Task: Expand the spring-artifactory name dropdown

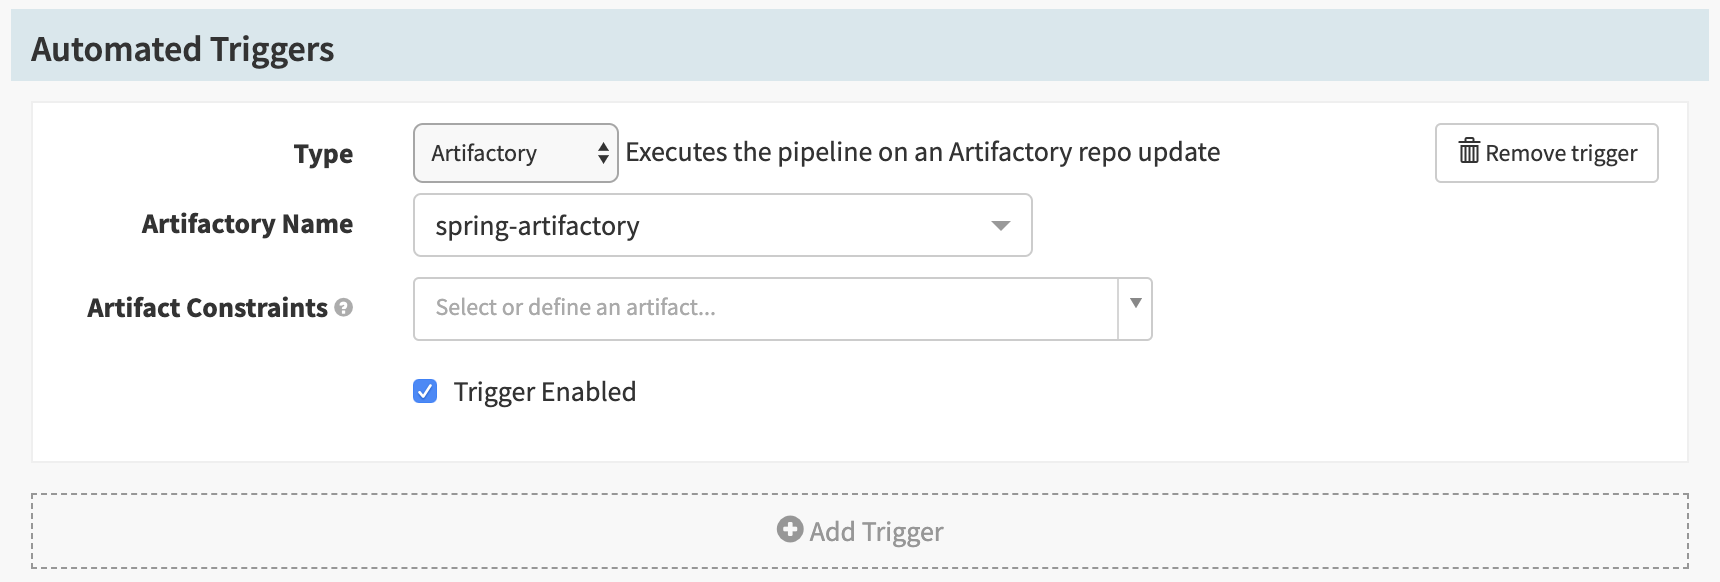Action: coord(722,226)
